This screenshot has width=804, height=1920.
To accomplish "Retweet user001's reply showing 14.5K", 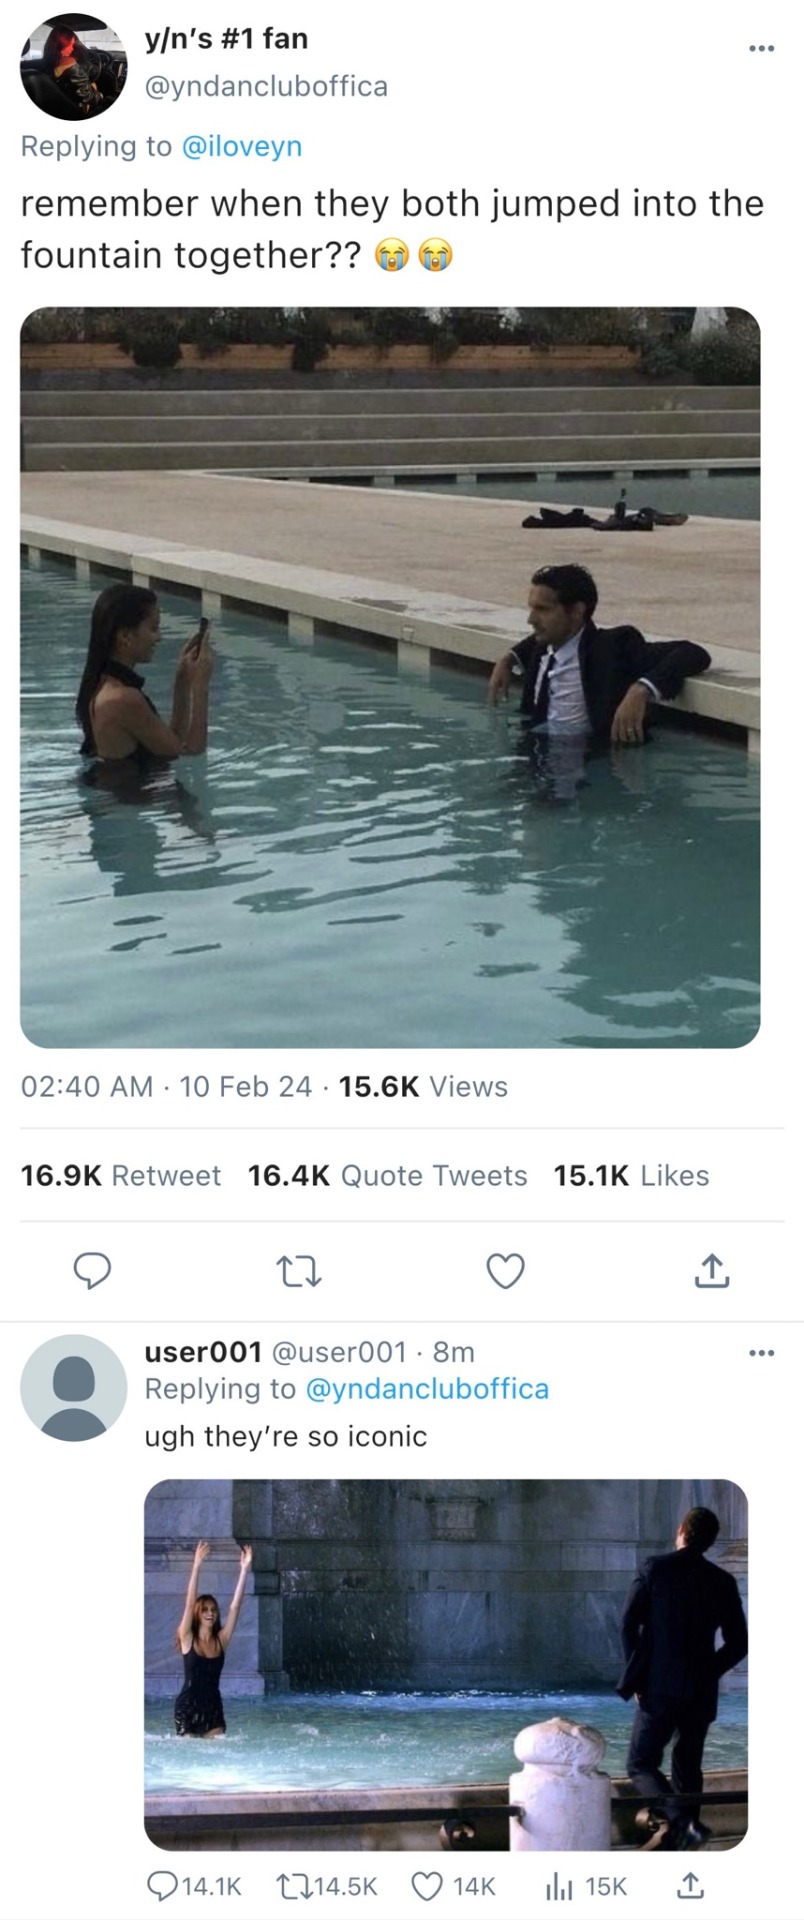I will click(292, 1886).
